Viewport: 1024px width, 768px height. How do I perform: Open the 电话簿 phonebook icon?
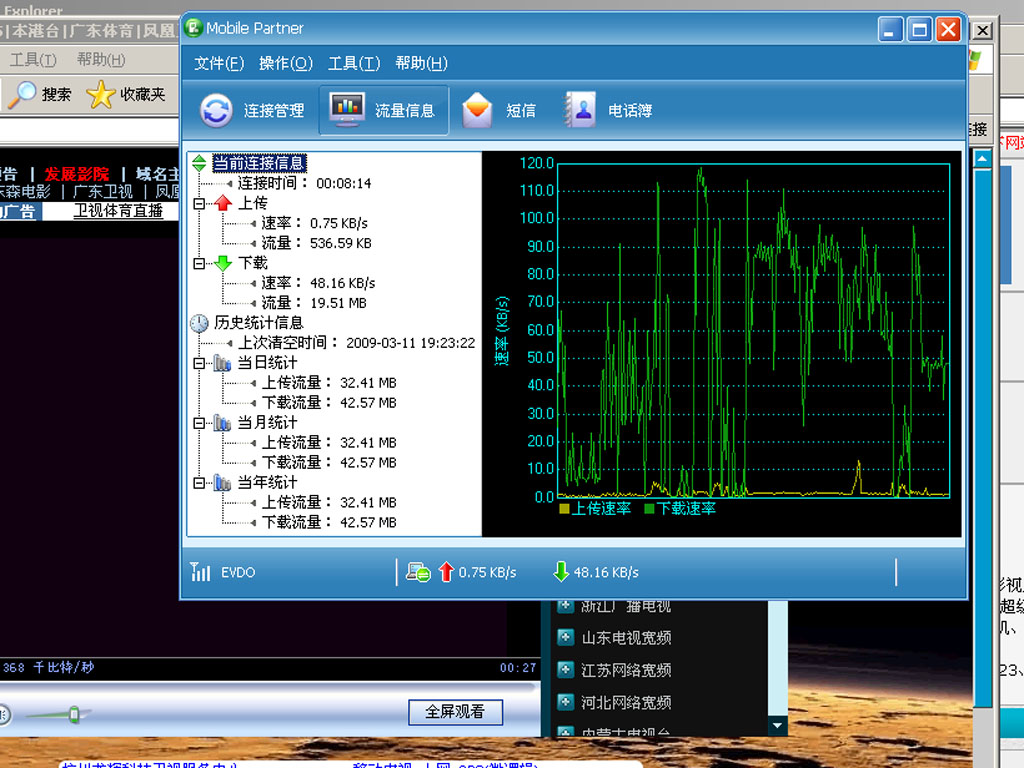click(x=580, y=110)
